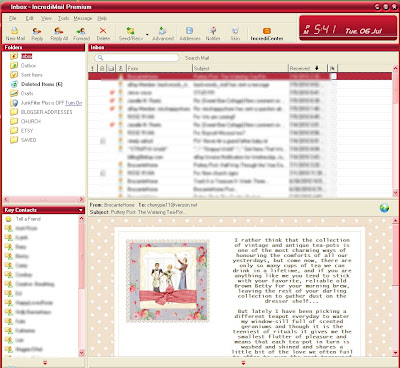400x368 pixels.
Task: Open the ETSY folder
Action: pos(27,131)
